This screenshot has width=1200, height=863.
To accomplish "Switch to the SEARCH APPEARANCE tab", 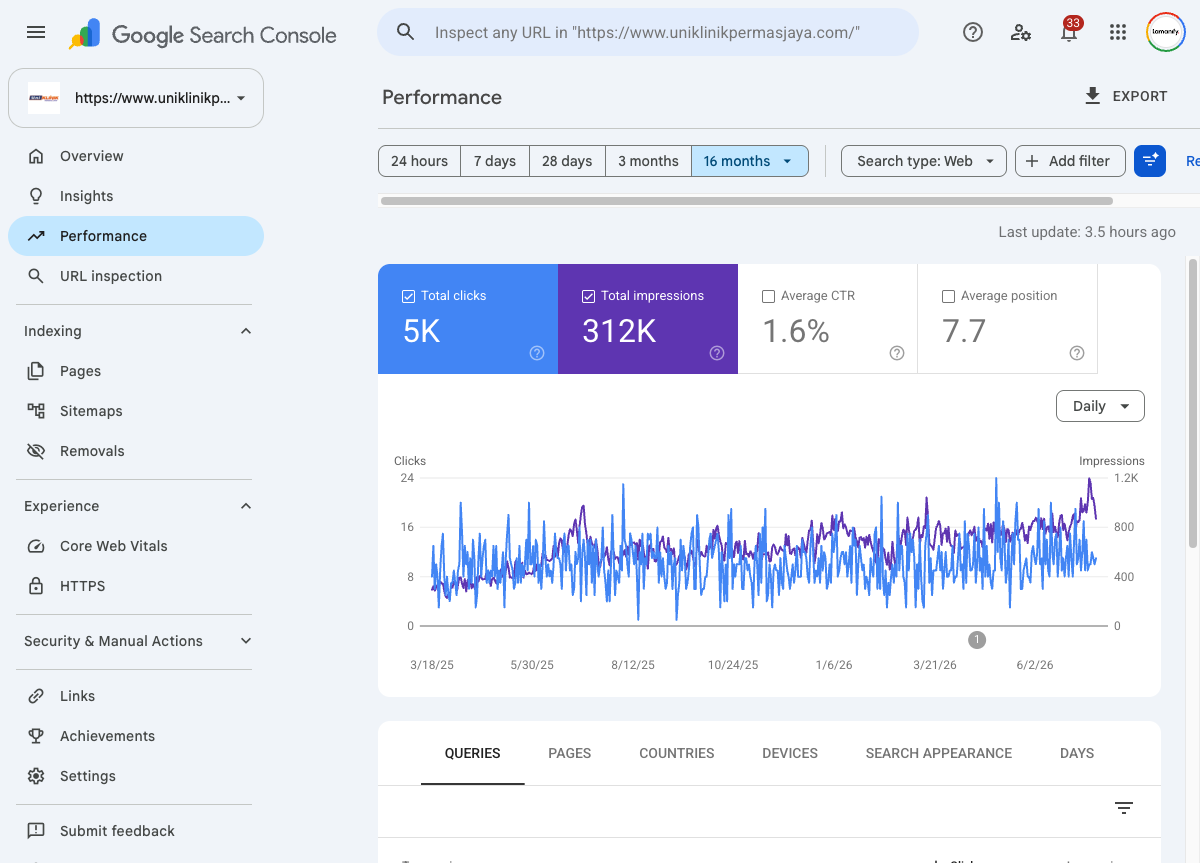I will [x=939, y=753].
